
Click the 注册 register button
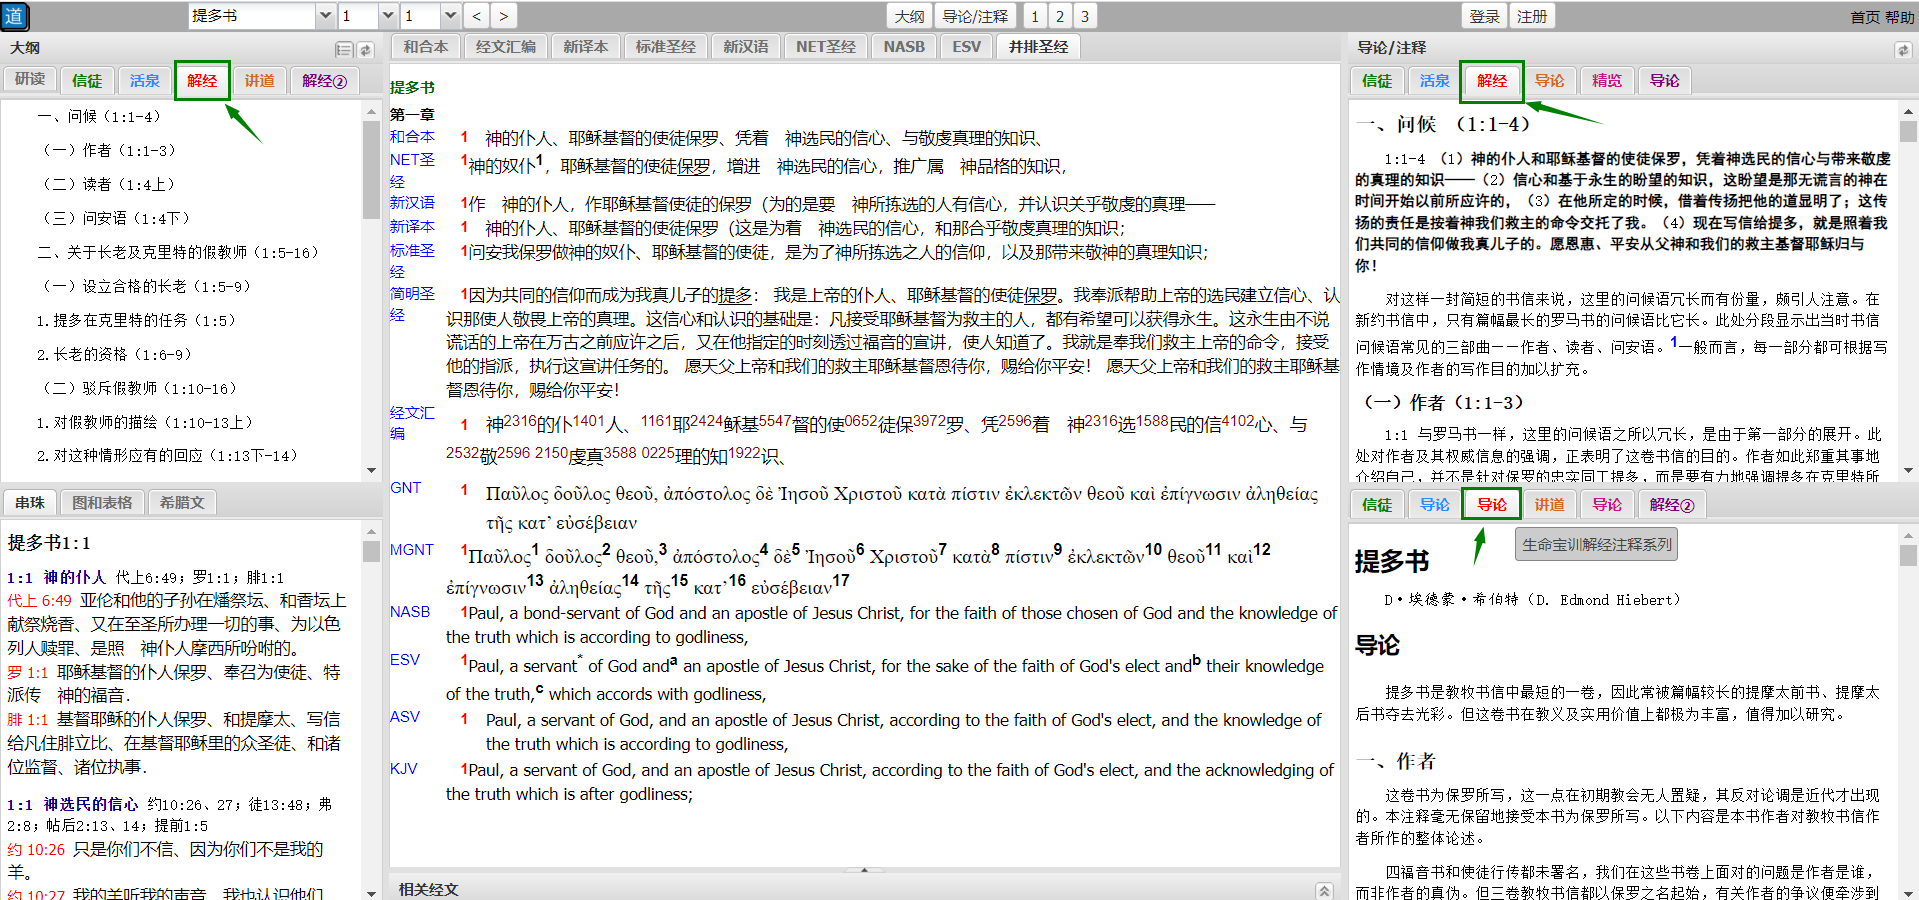1532,16
